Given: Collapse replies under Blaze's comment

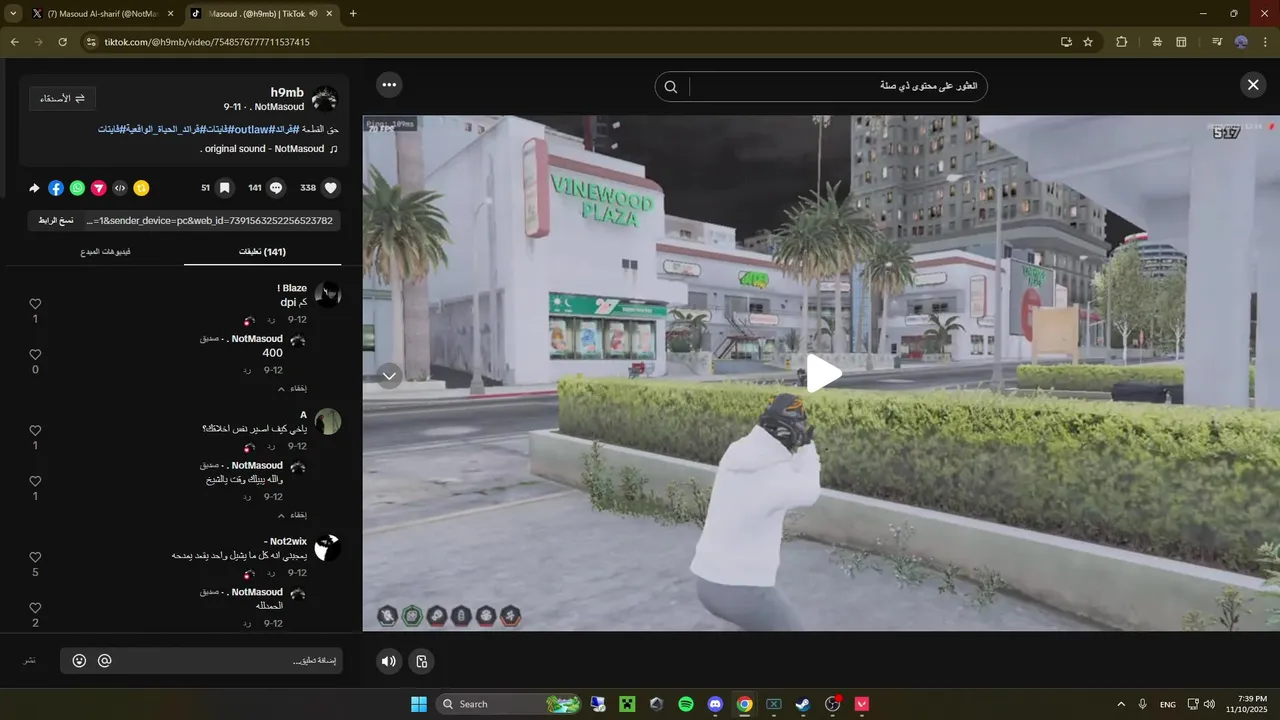Looking at the screenshot, I should point(292,388).
